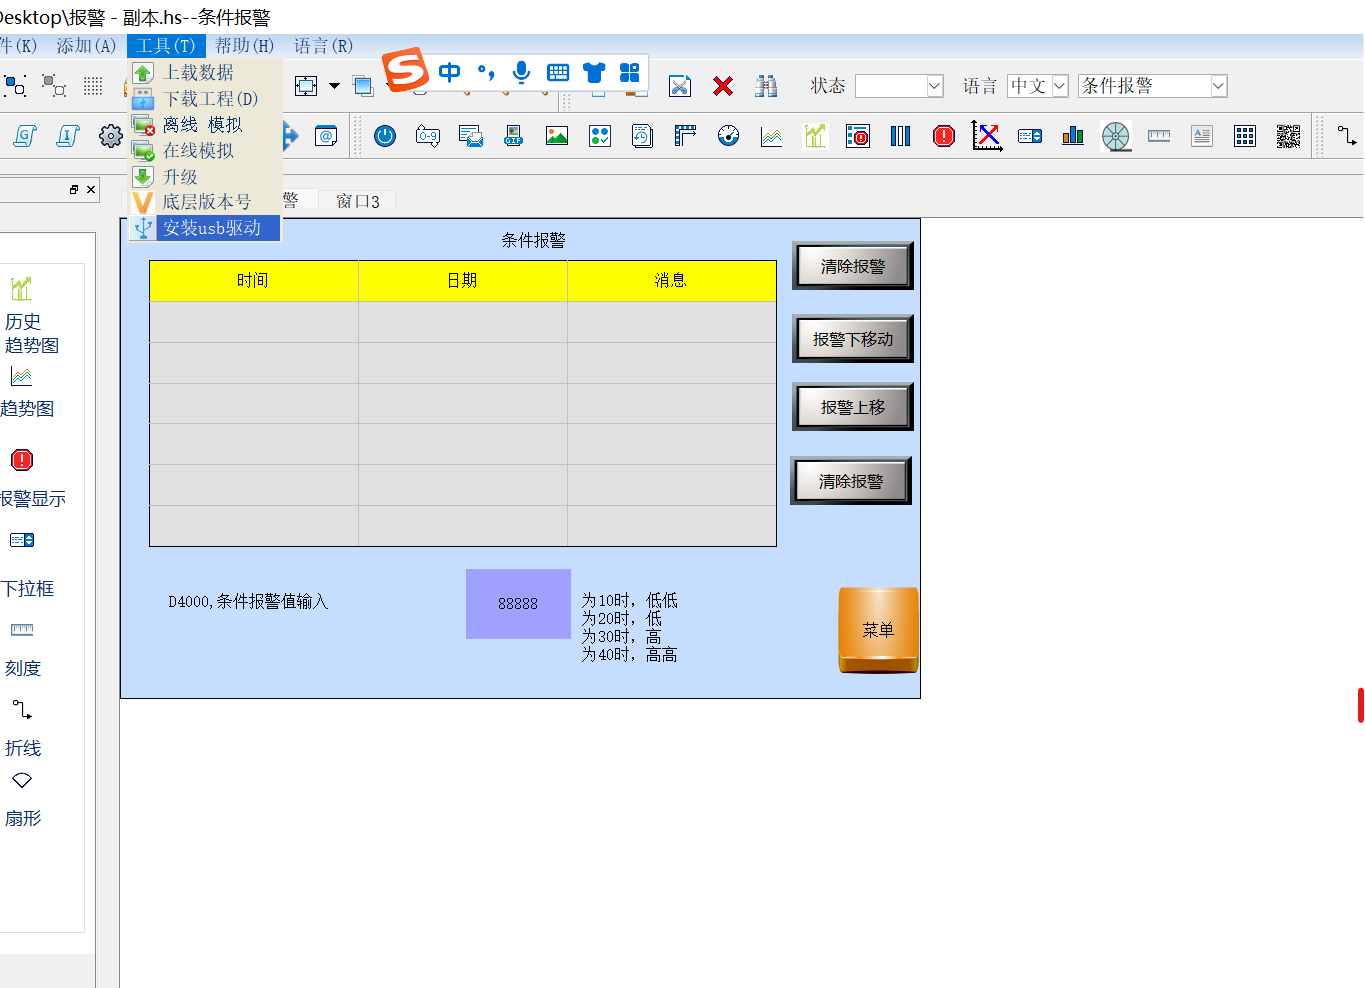The height and width of the screenshot is (988, 1365).
Task: Select the bar chart toolbar icon
Action: point(1073,136)
